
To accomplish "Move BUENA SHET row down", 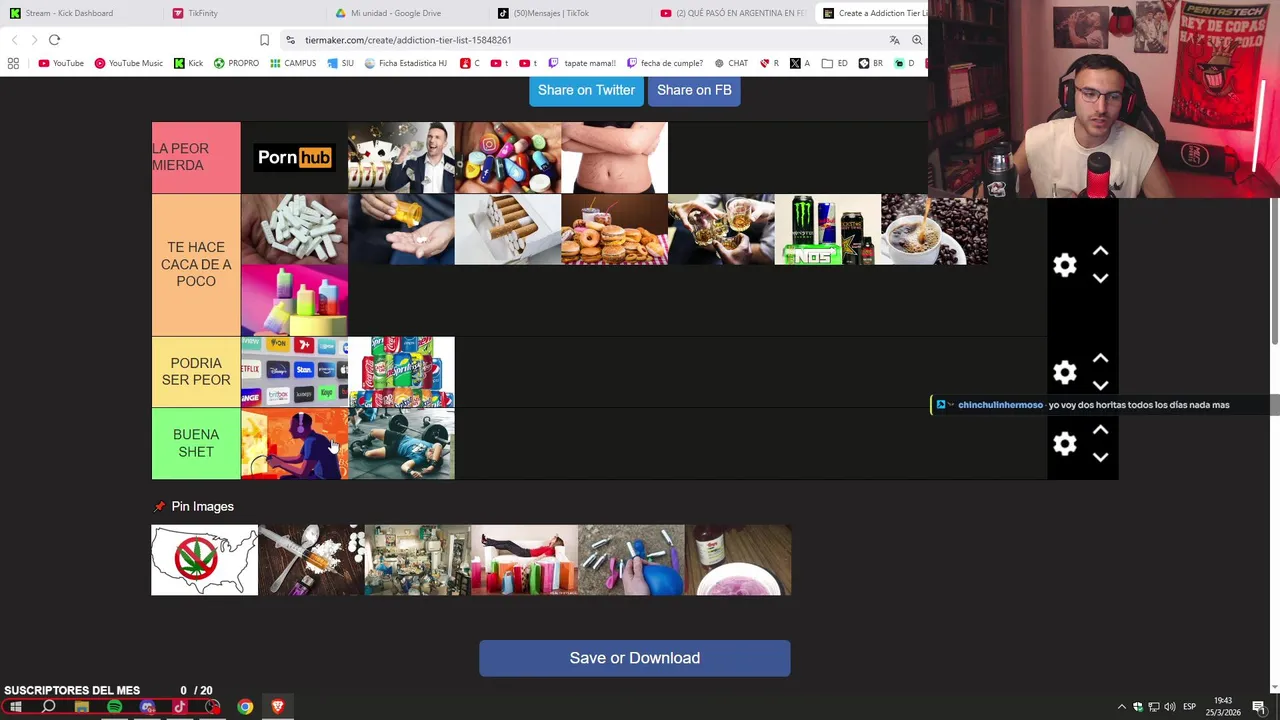I will click(1100, 457).
